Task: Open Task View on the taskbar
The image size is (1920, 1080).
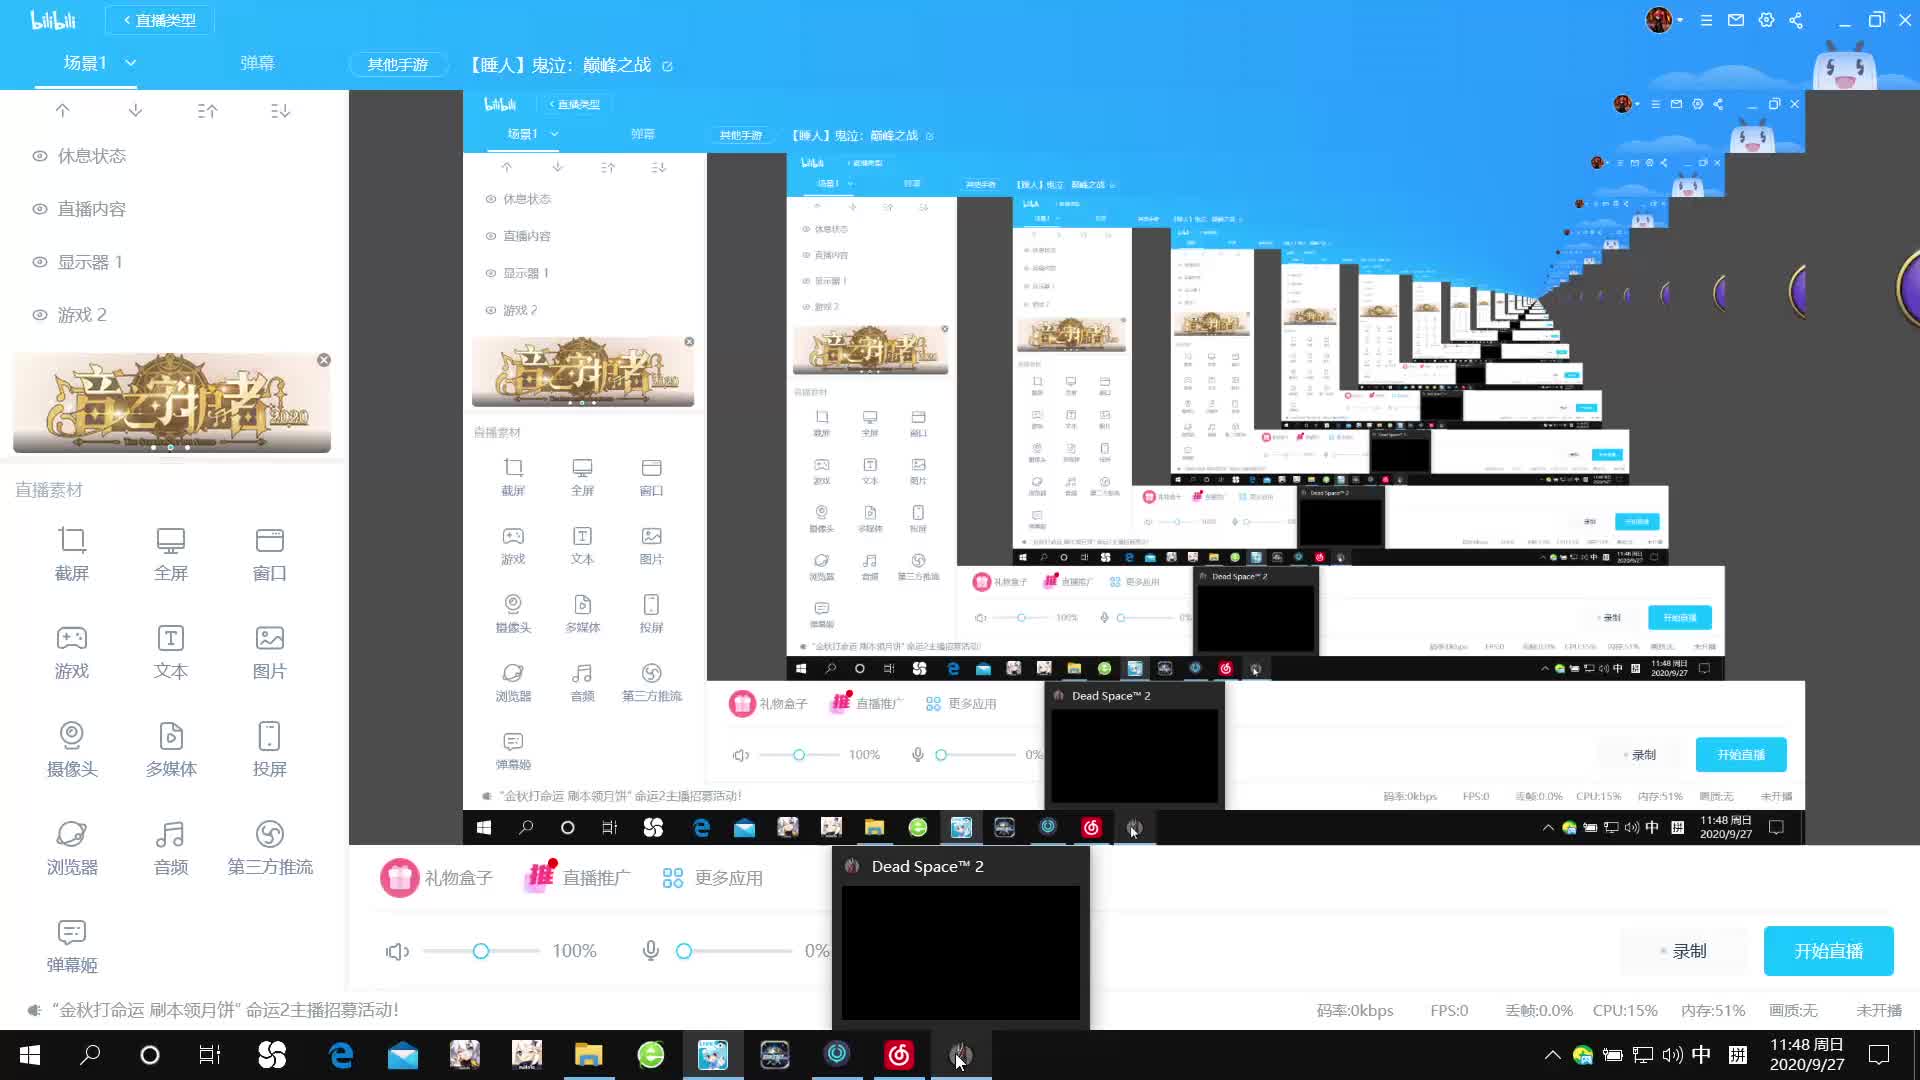Action: 210,1055
